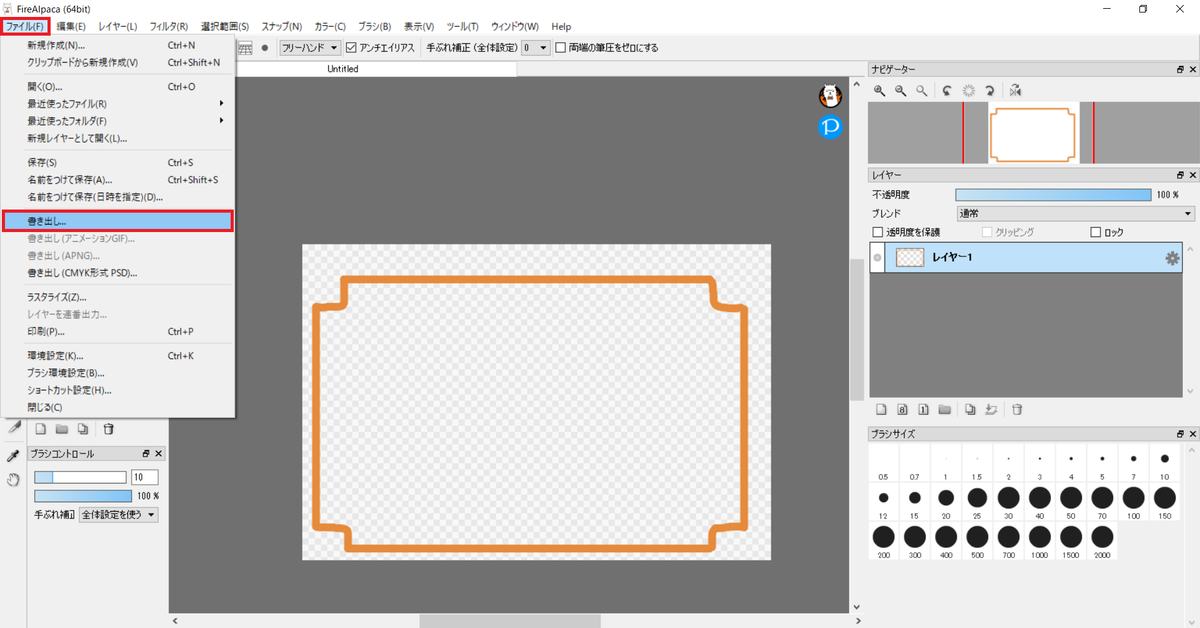The image size is (1200, 628).
Task: Select brush size 2000 preset
Action: coord(1101,543)
